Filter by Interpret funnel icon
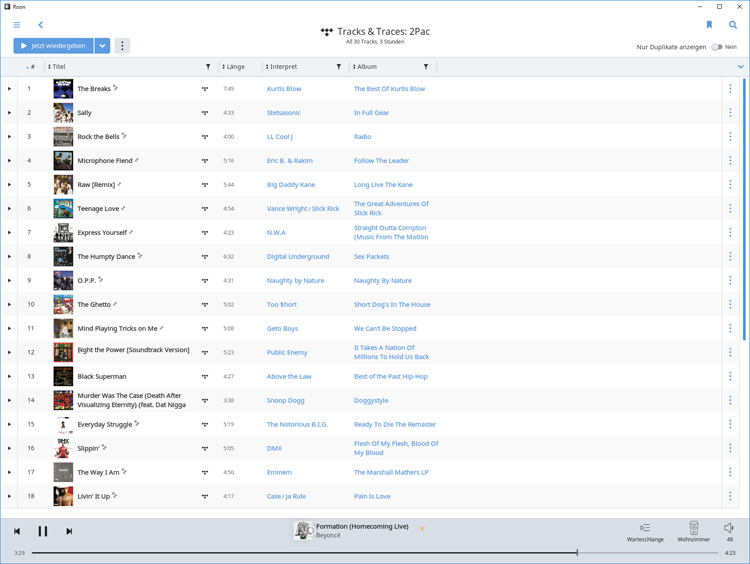Screen dimensions: 750x564 (339, 66)
